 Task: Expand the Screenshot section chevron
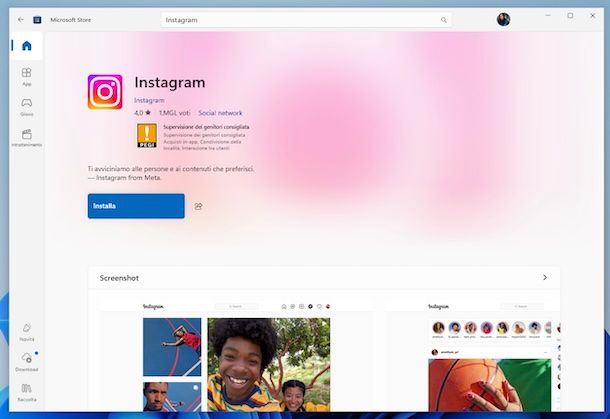[x=545, y=277]
